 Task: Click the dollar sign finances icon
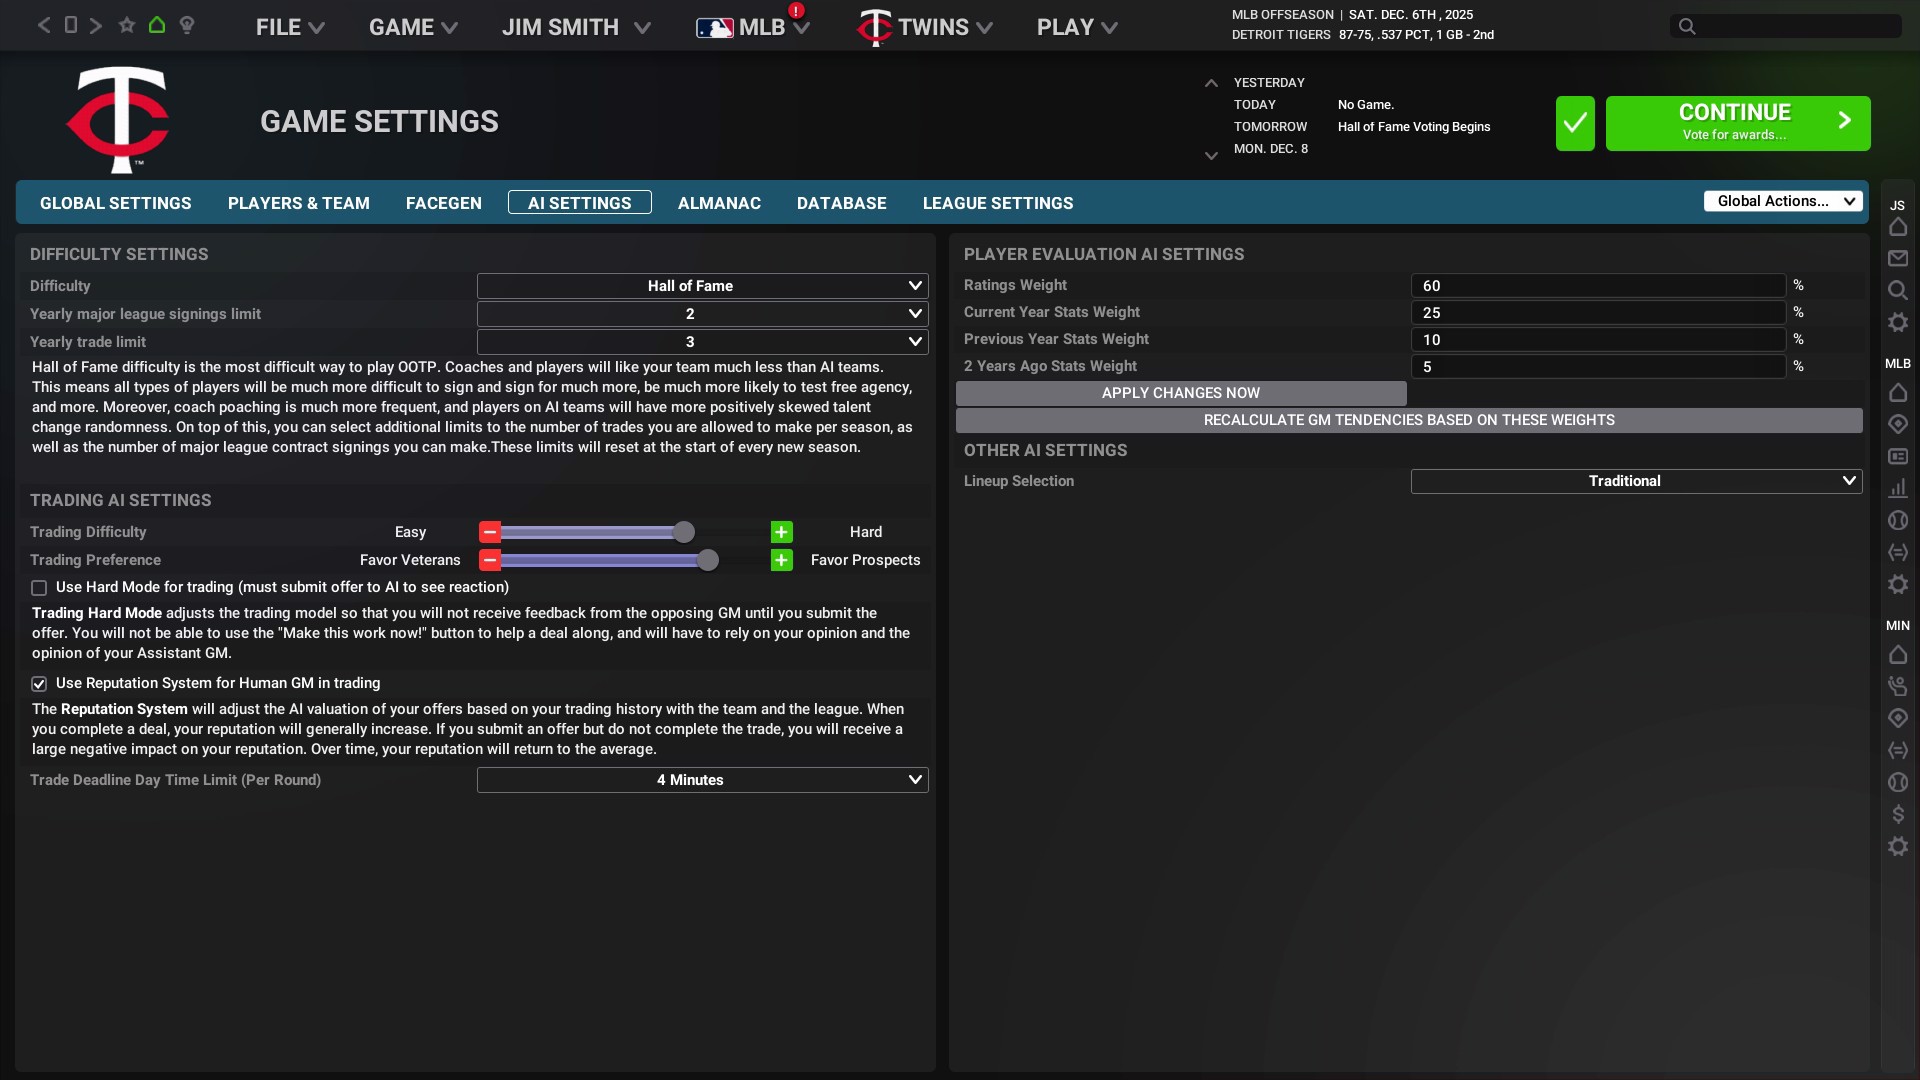[1897, 814]
